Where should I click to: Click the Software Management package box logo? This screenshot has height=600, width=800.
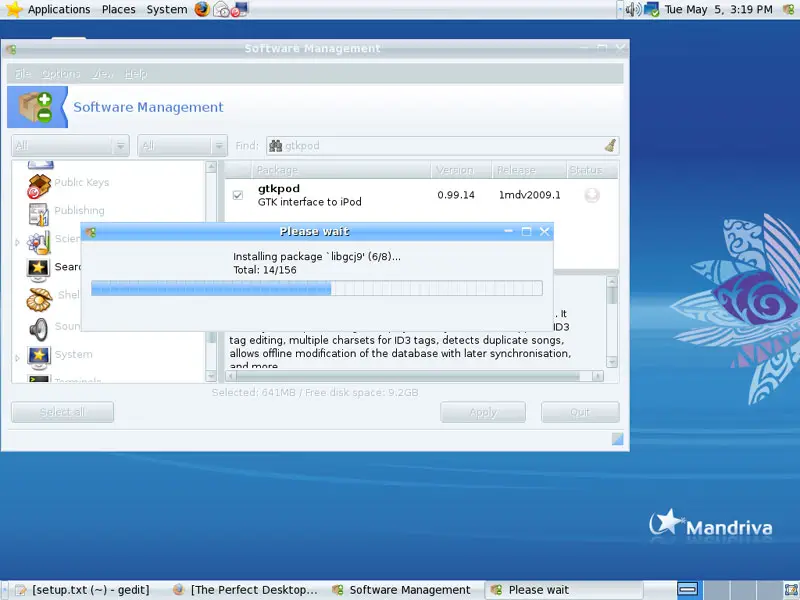click(36, 107)
